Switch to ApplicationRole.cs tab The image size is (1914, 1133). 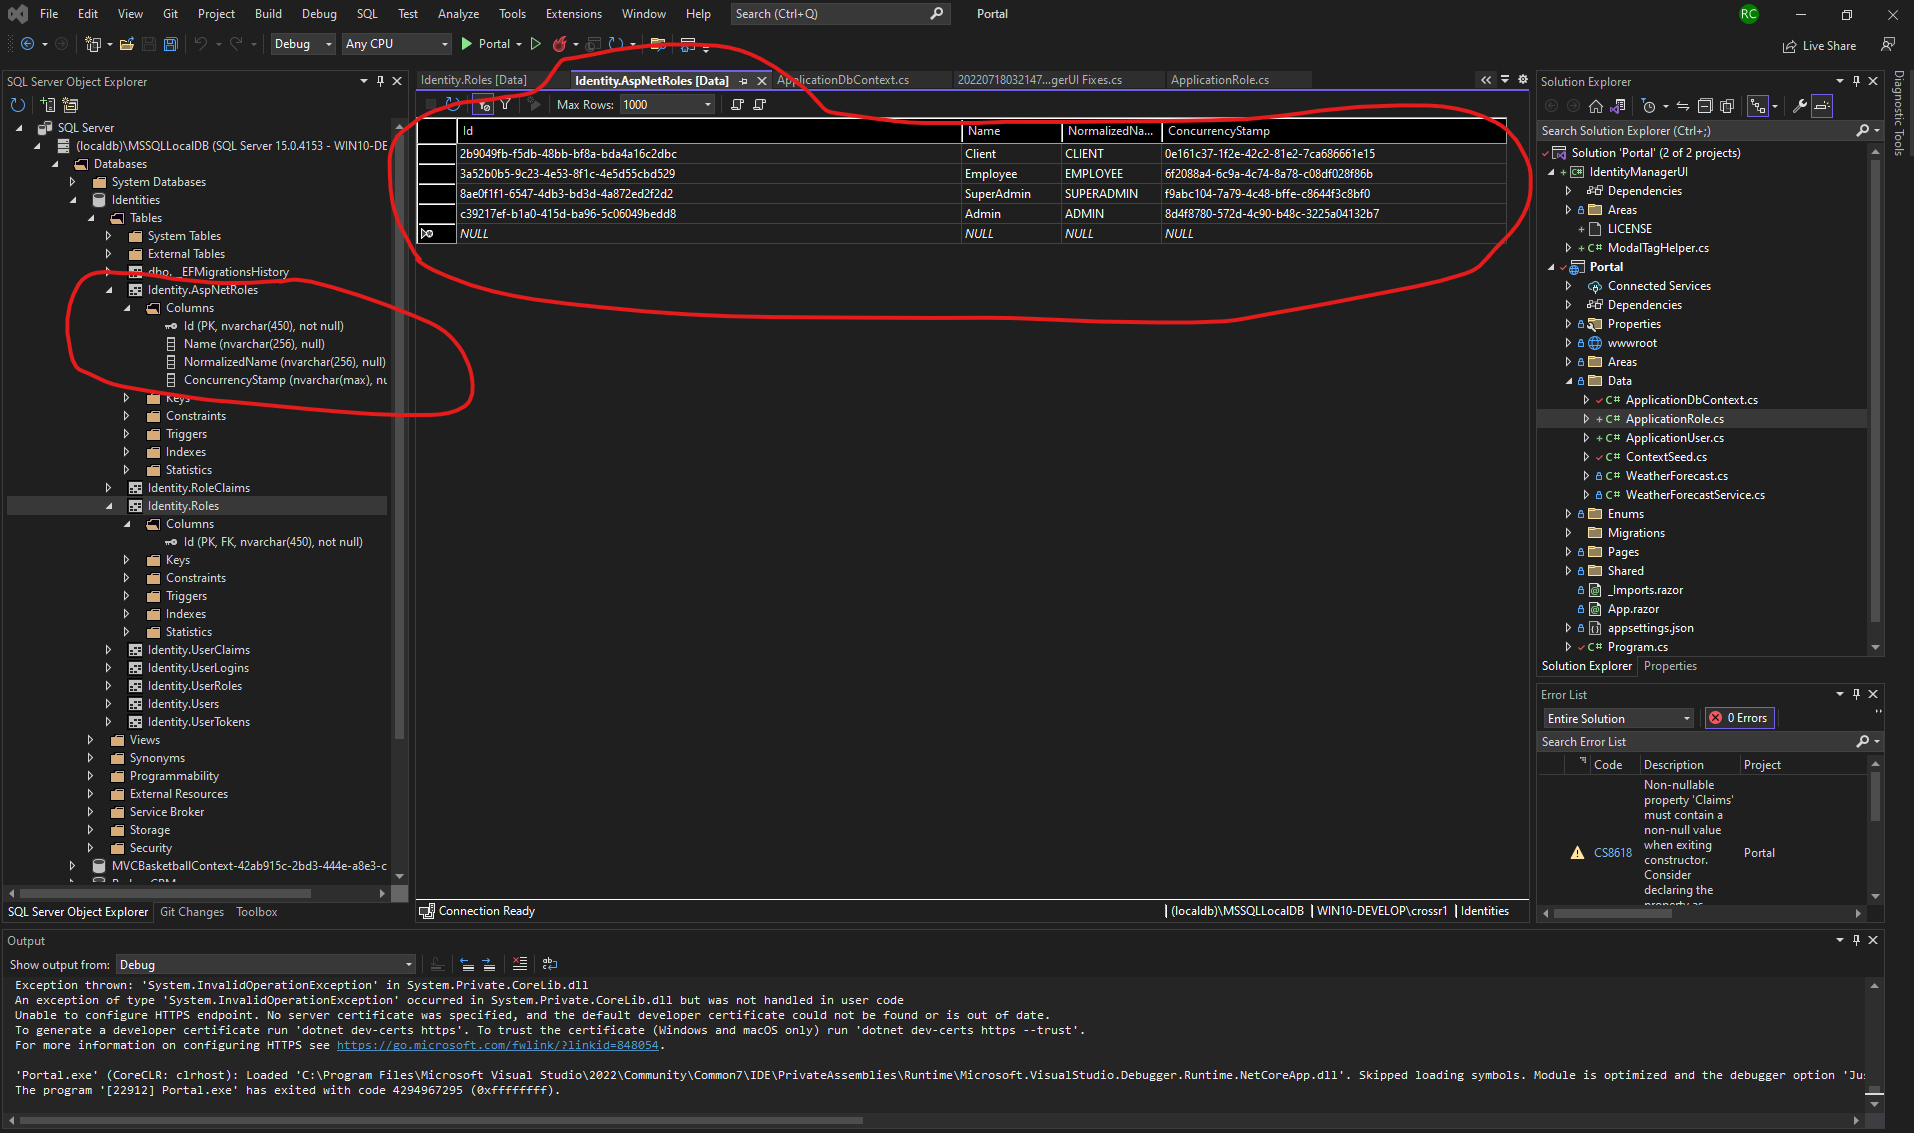click(1220, 80)
